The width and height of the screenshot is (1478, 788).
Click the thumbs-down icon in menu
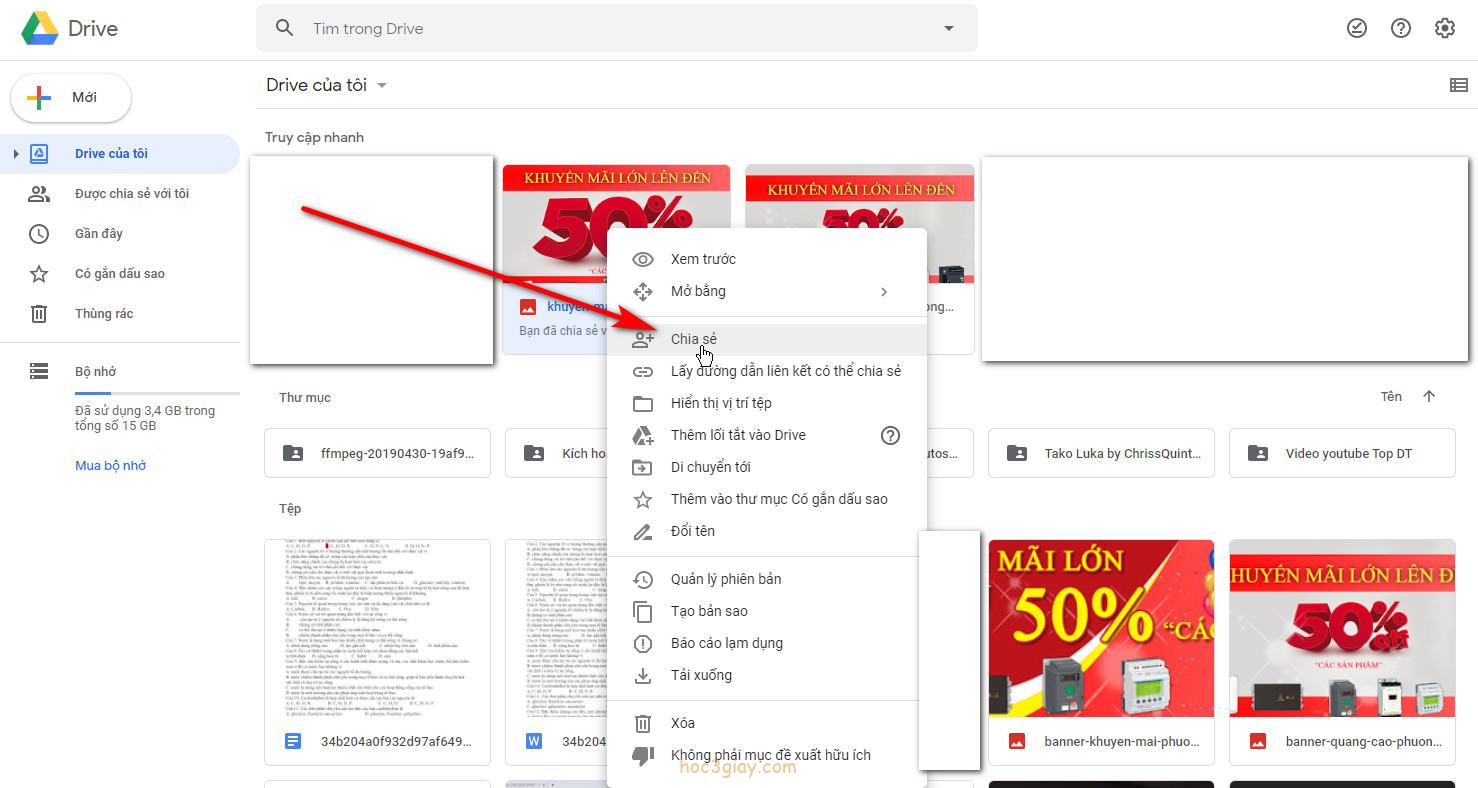click(643, 756)
